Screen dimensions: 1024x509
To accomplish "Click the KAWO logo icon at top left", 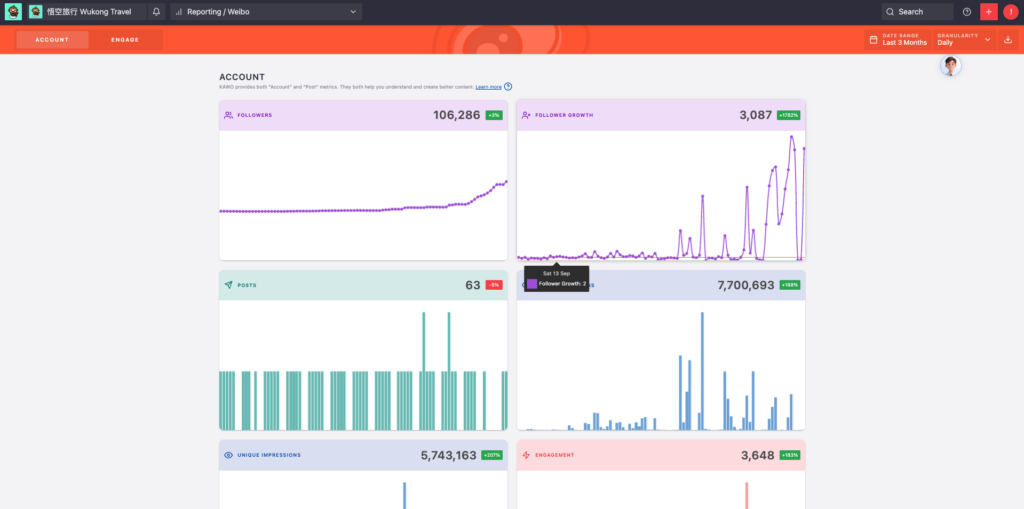I will click(13, 12).
